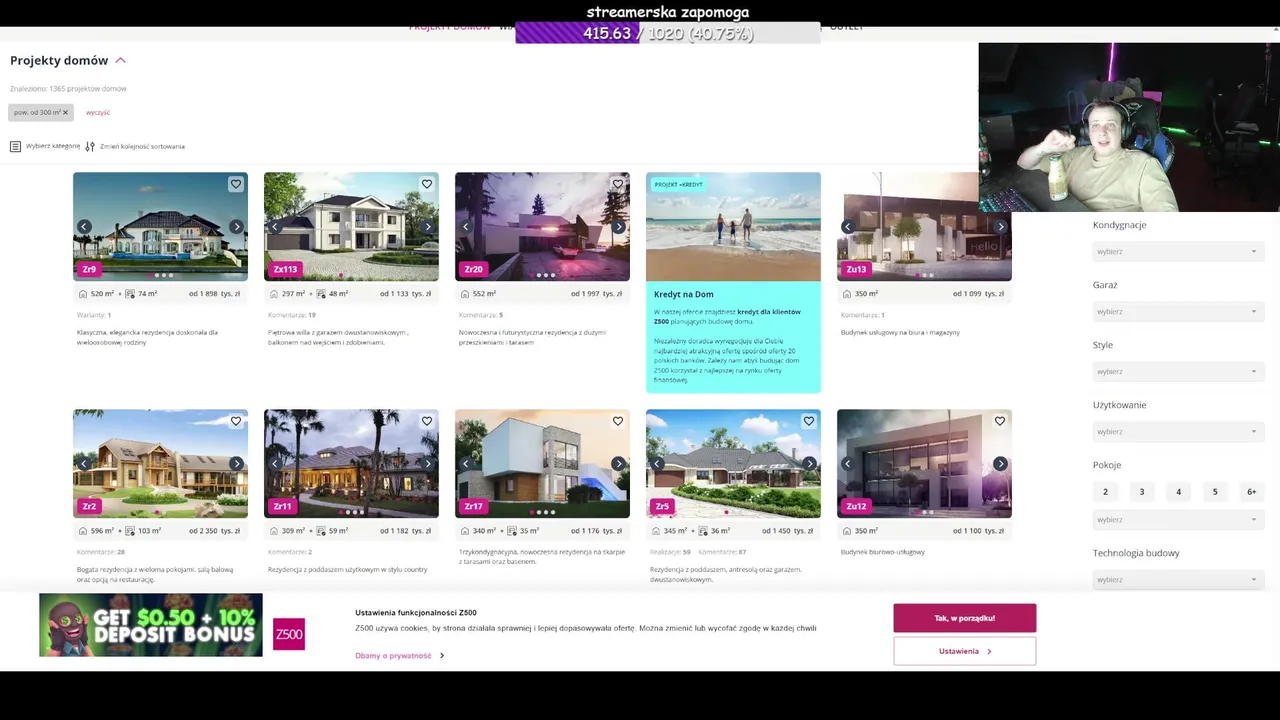Show next photo of Zu13 project

[x=1001, y=227]
